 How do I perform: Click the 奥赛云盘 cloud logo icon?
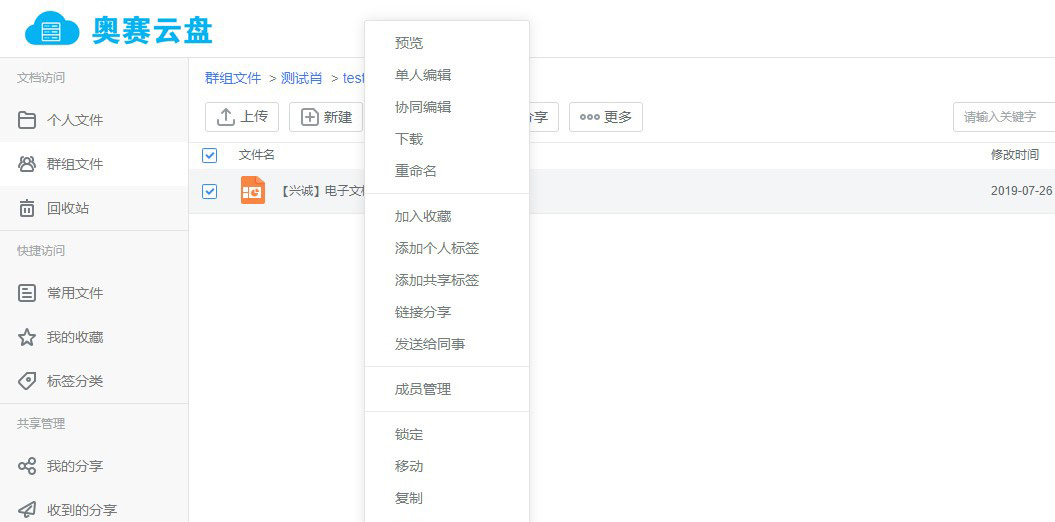[52, 29]
